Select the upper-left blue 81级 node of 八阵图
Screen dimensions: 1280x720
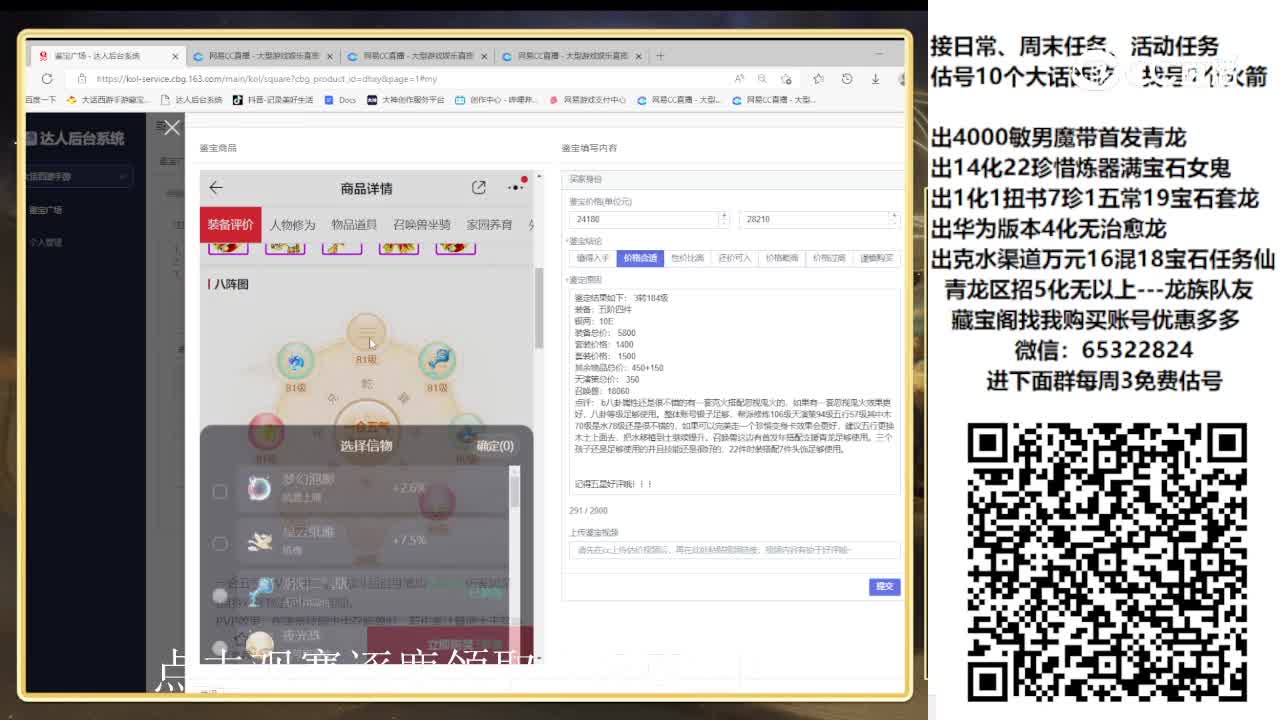click(x=295, y=361)
